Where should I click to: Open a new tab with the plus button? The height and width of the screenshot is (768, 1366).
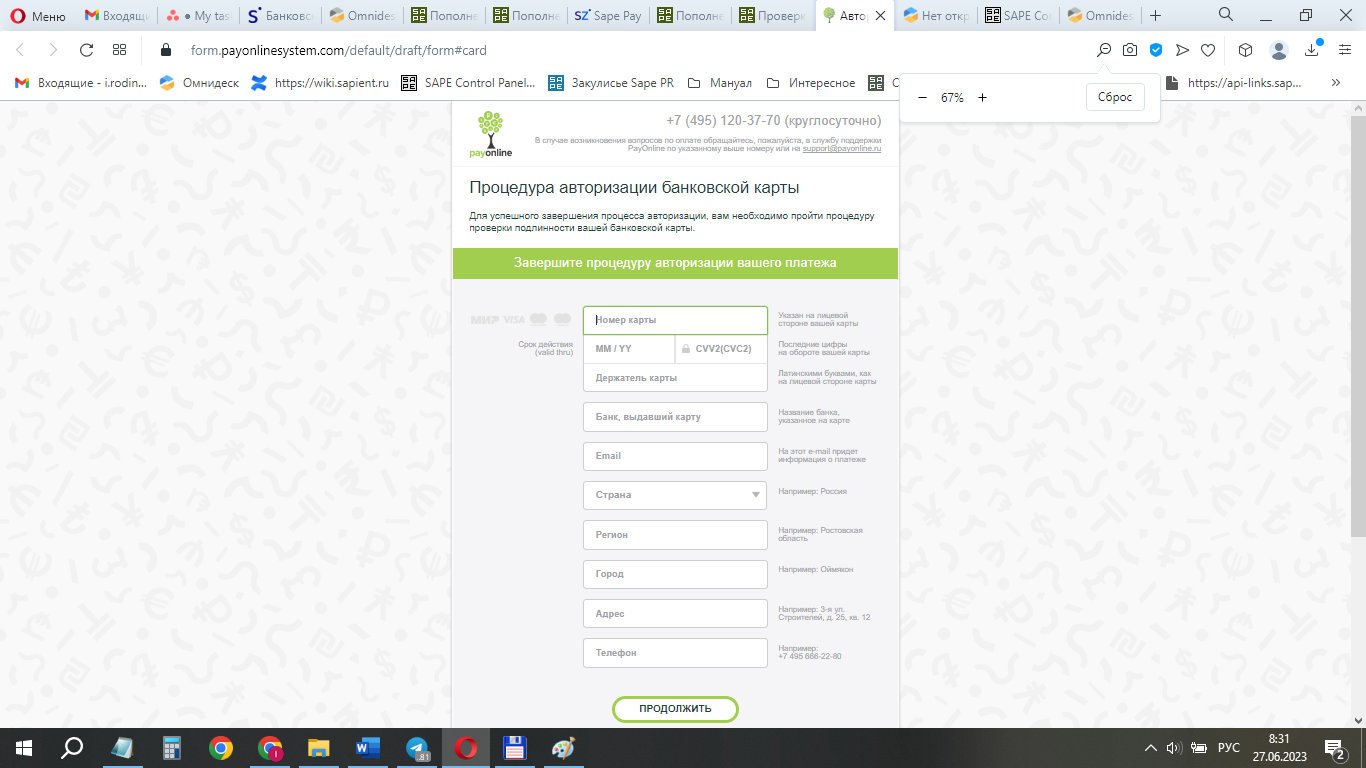(x=1156, y=16)
